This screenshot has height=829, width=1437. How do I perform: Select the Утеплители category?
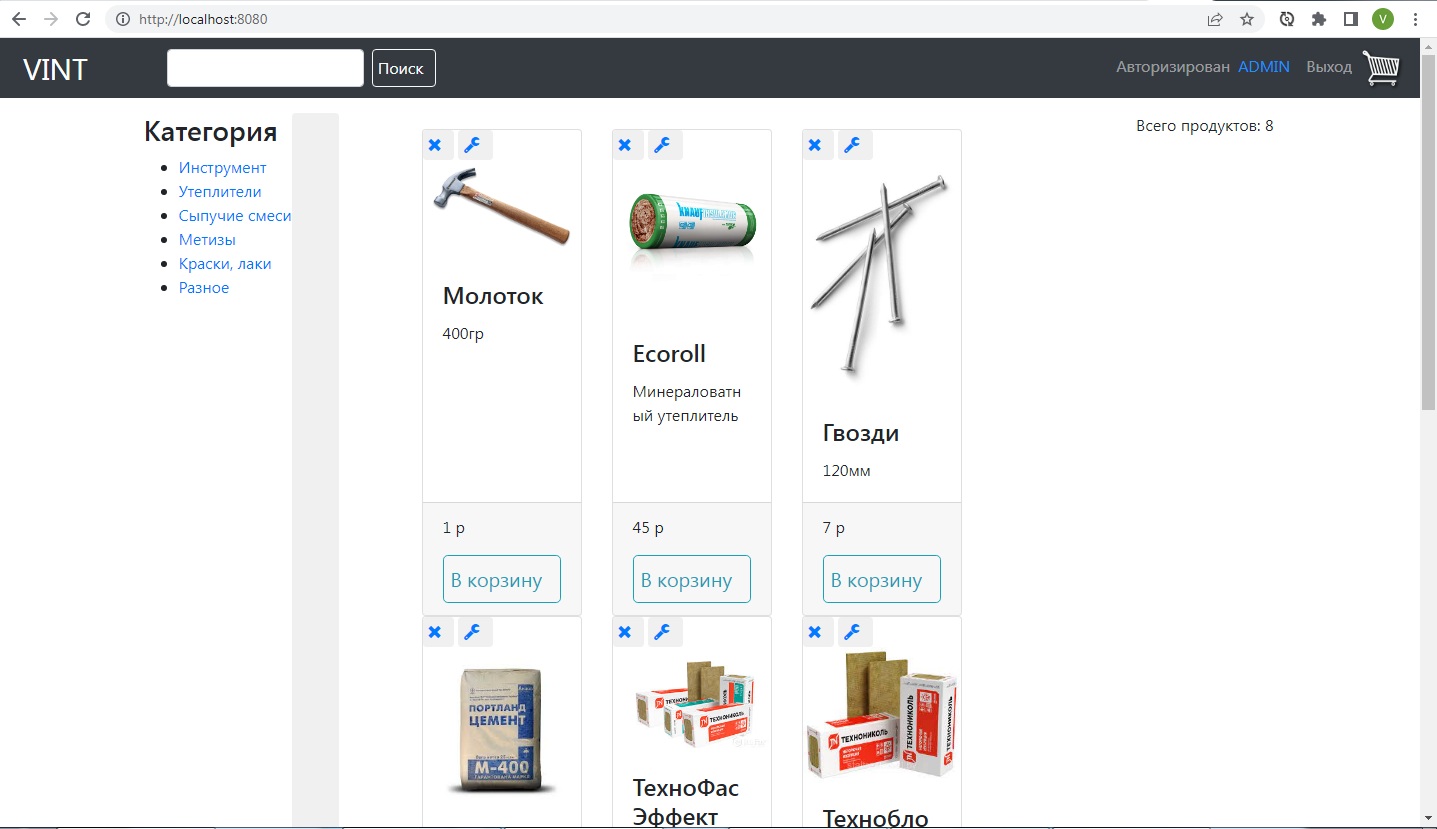click(220, 192)
